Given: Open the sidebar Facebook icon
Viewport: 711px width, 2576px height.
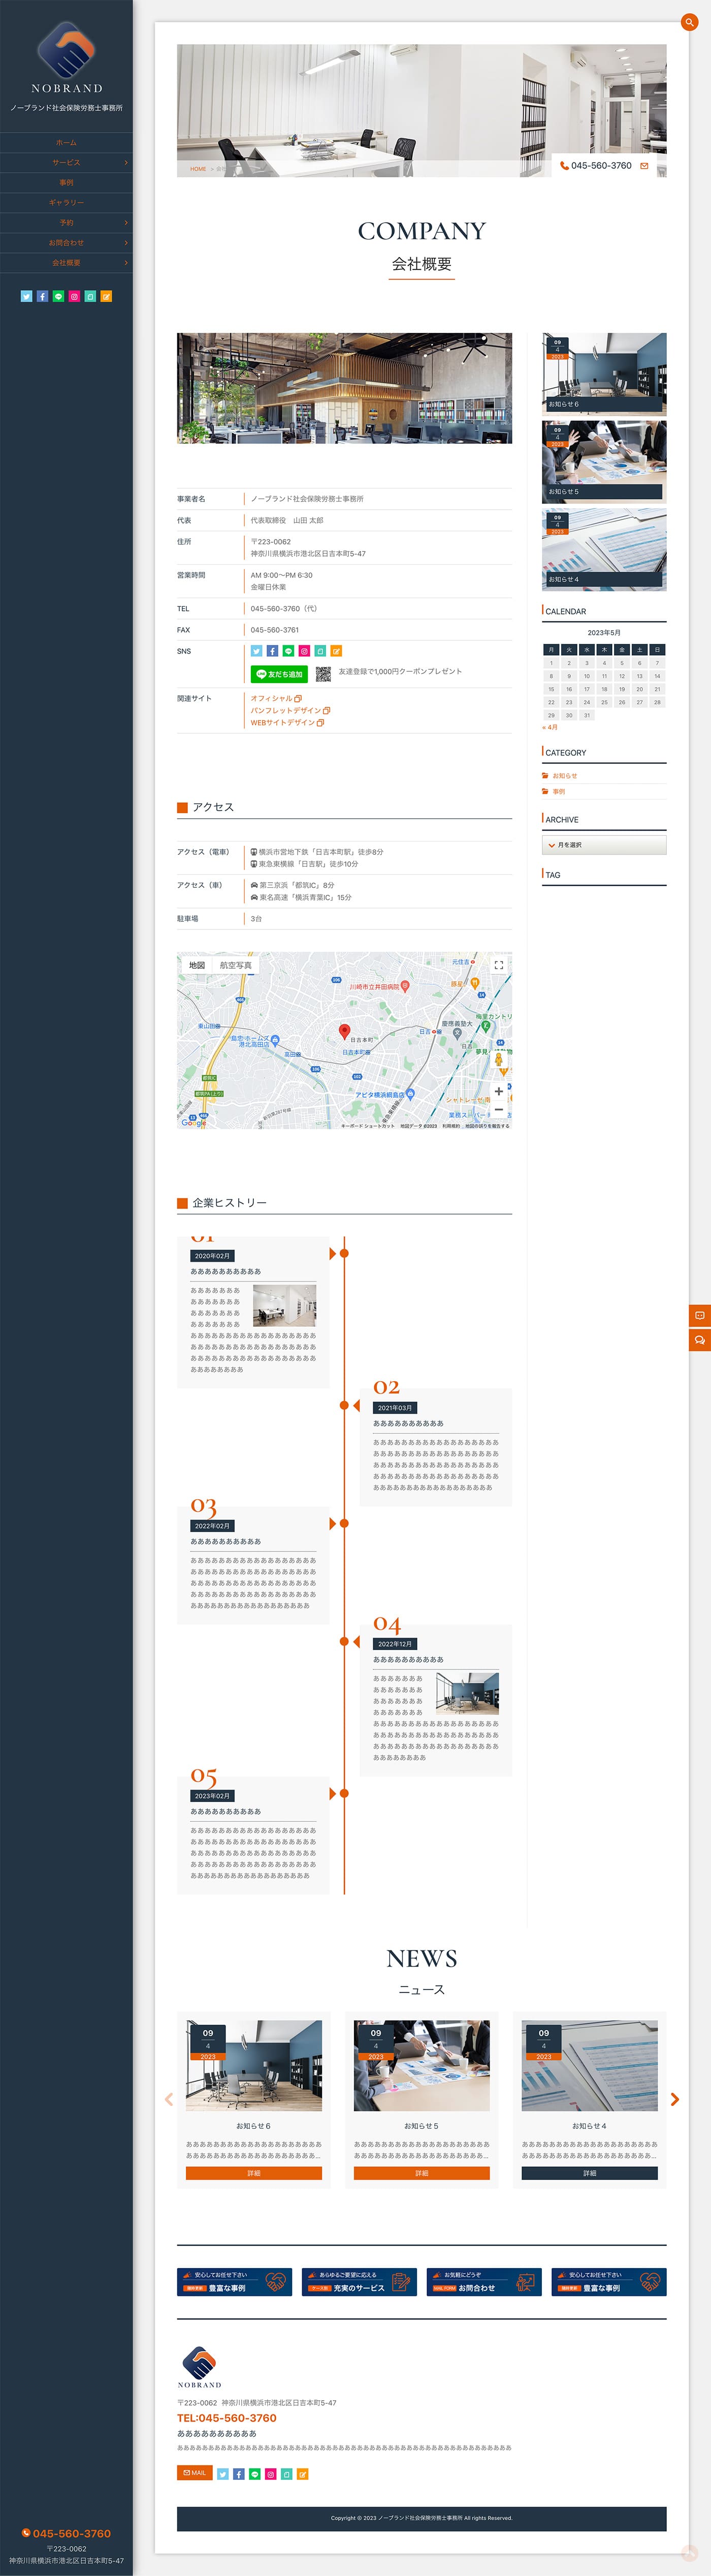Looking at the screenshot, I should tap(42, 296).
